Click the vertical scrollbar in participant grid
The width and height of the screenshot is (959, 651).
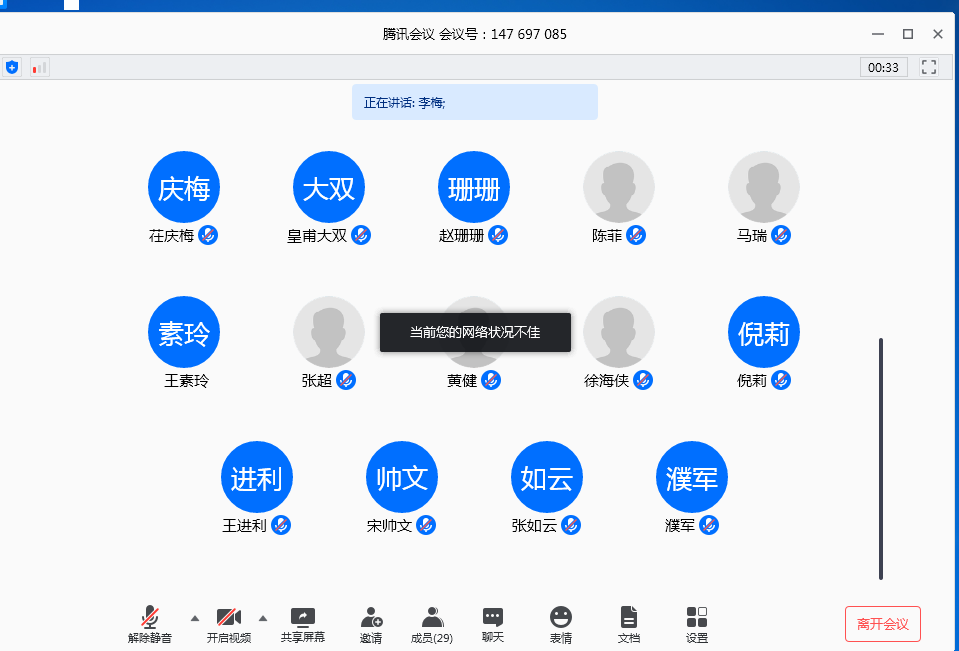(881, 458)
